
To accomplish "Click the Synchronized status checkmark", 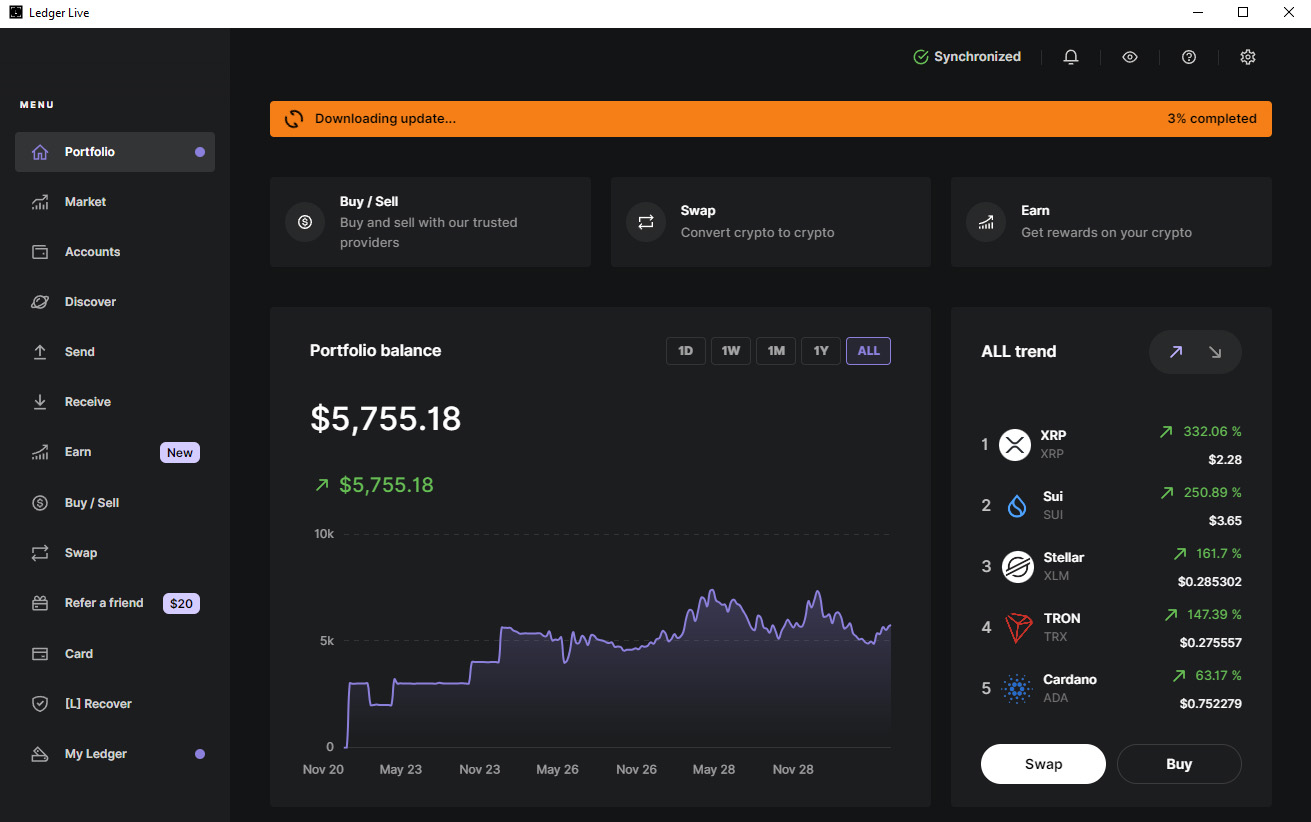I will pos(921,57).
